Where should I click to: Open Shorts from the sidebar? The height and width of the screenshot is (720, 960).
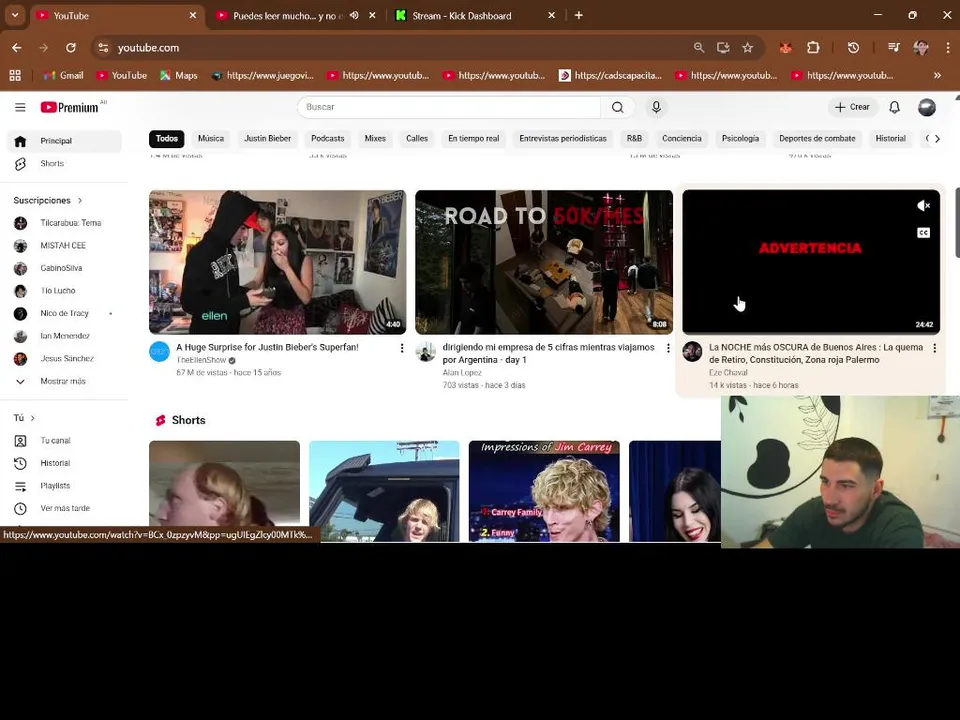(64, 163)
